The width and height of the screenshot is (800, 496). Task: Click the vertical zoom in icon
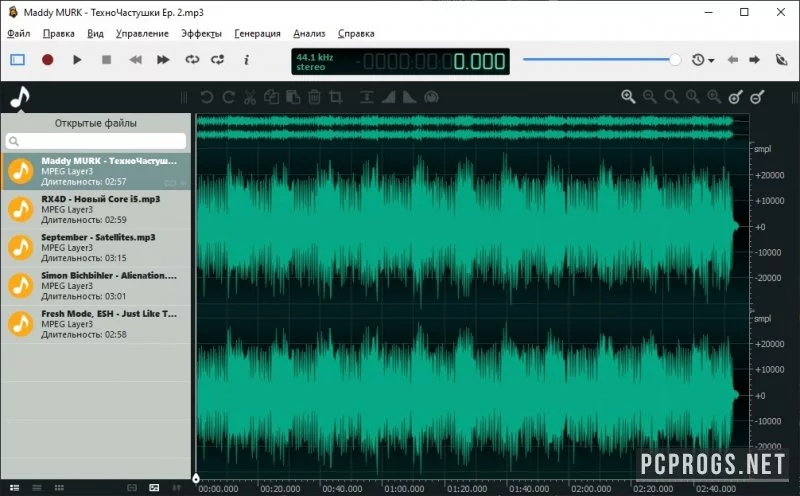pos(735,97)
